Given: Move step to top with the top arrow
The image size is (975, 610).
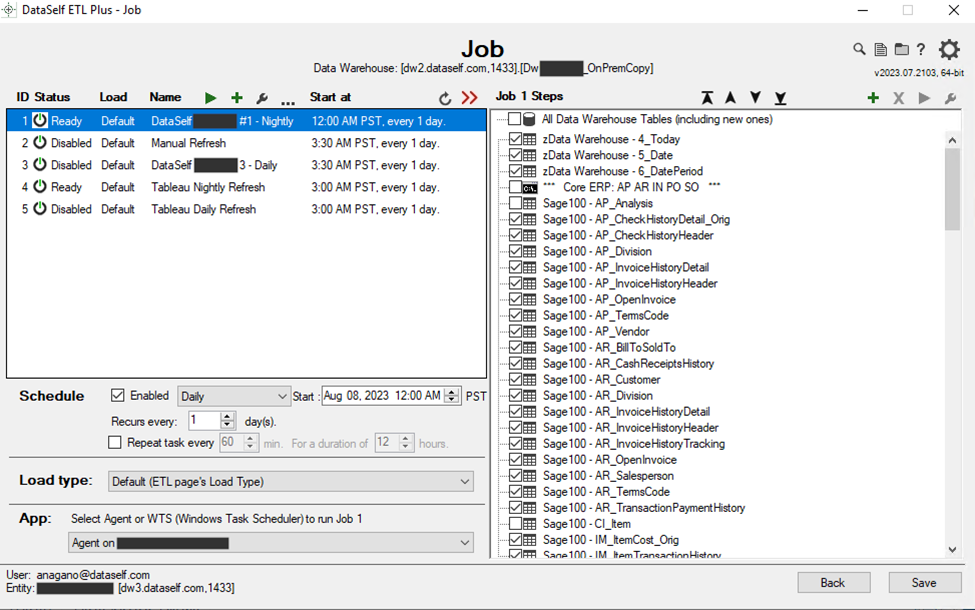Looking at the screenshot, I should 708,98.
